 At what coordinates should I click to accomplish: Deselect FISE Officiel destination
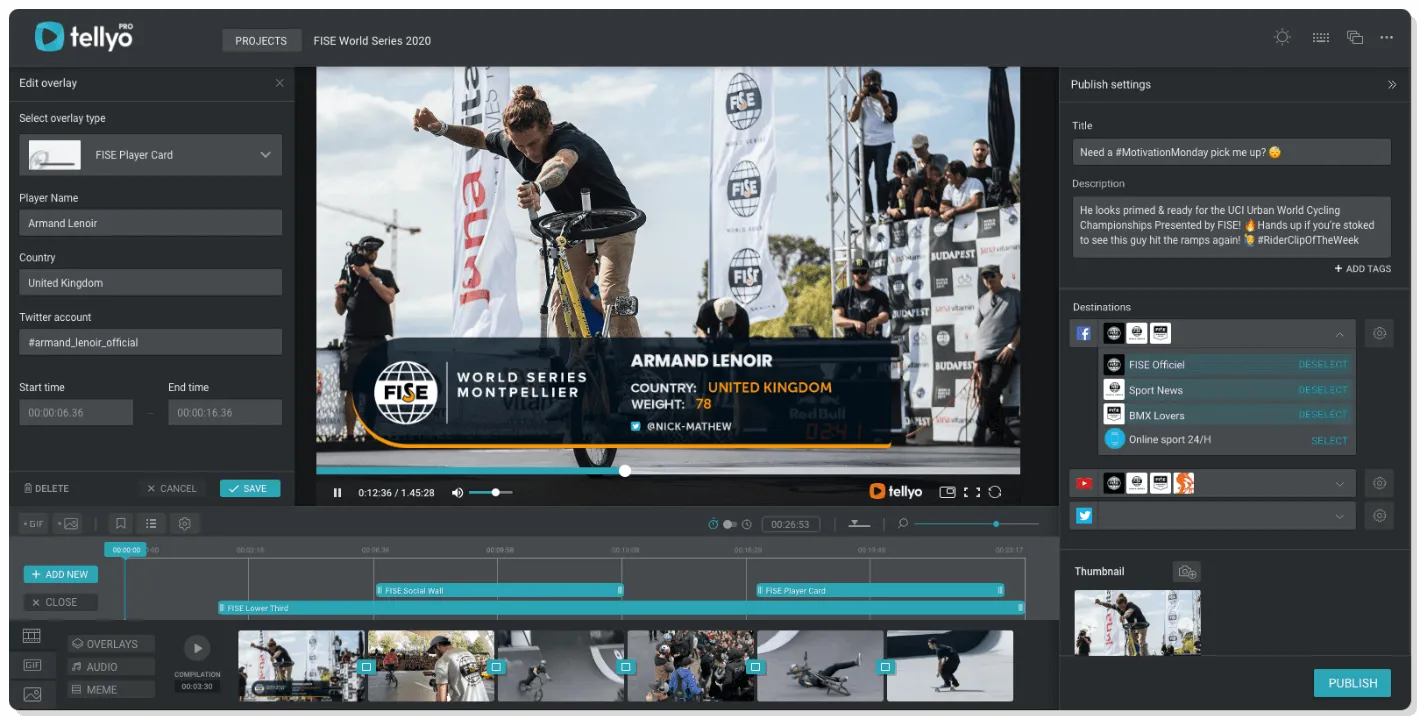[x=1322, y=365]
